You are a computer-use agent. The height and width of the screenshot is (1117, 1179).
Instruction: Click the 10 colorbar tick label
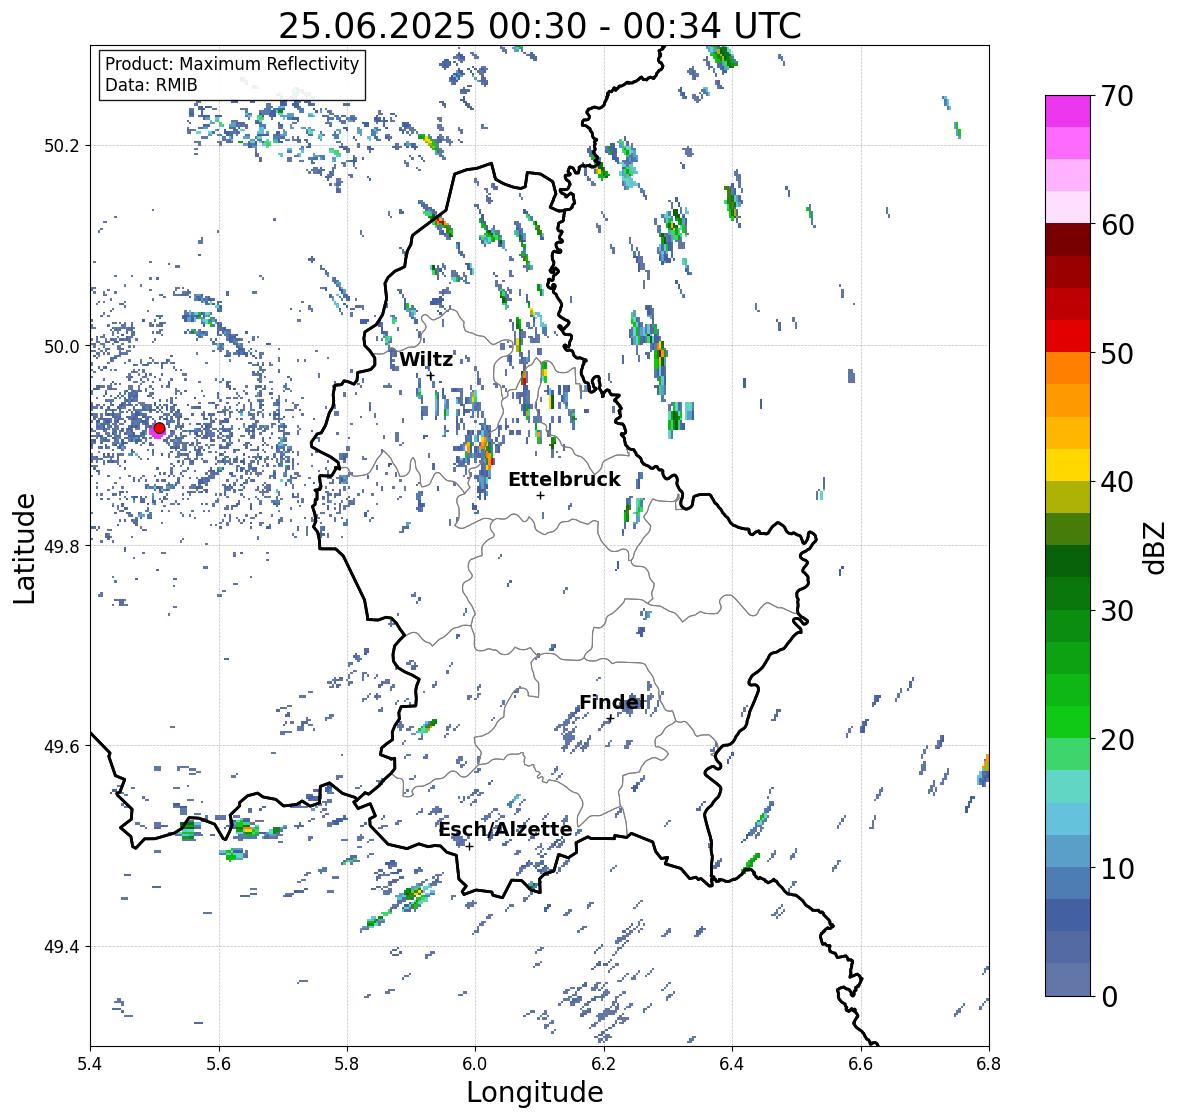1117,868
